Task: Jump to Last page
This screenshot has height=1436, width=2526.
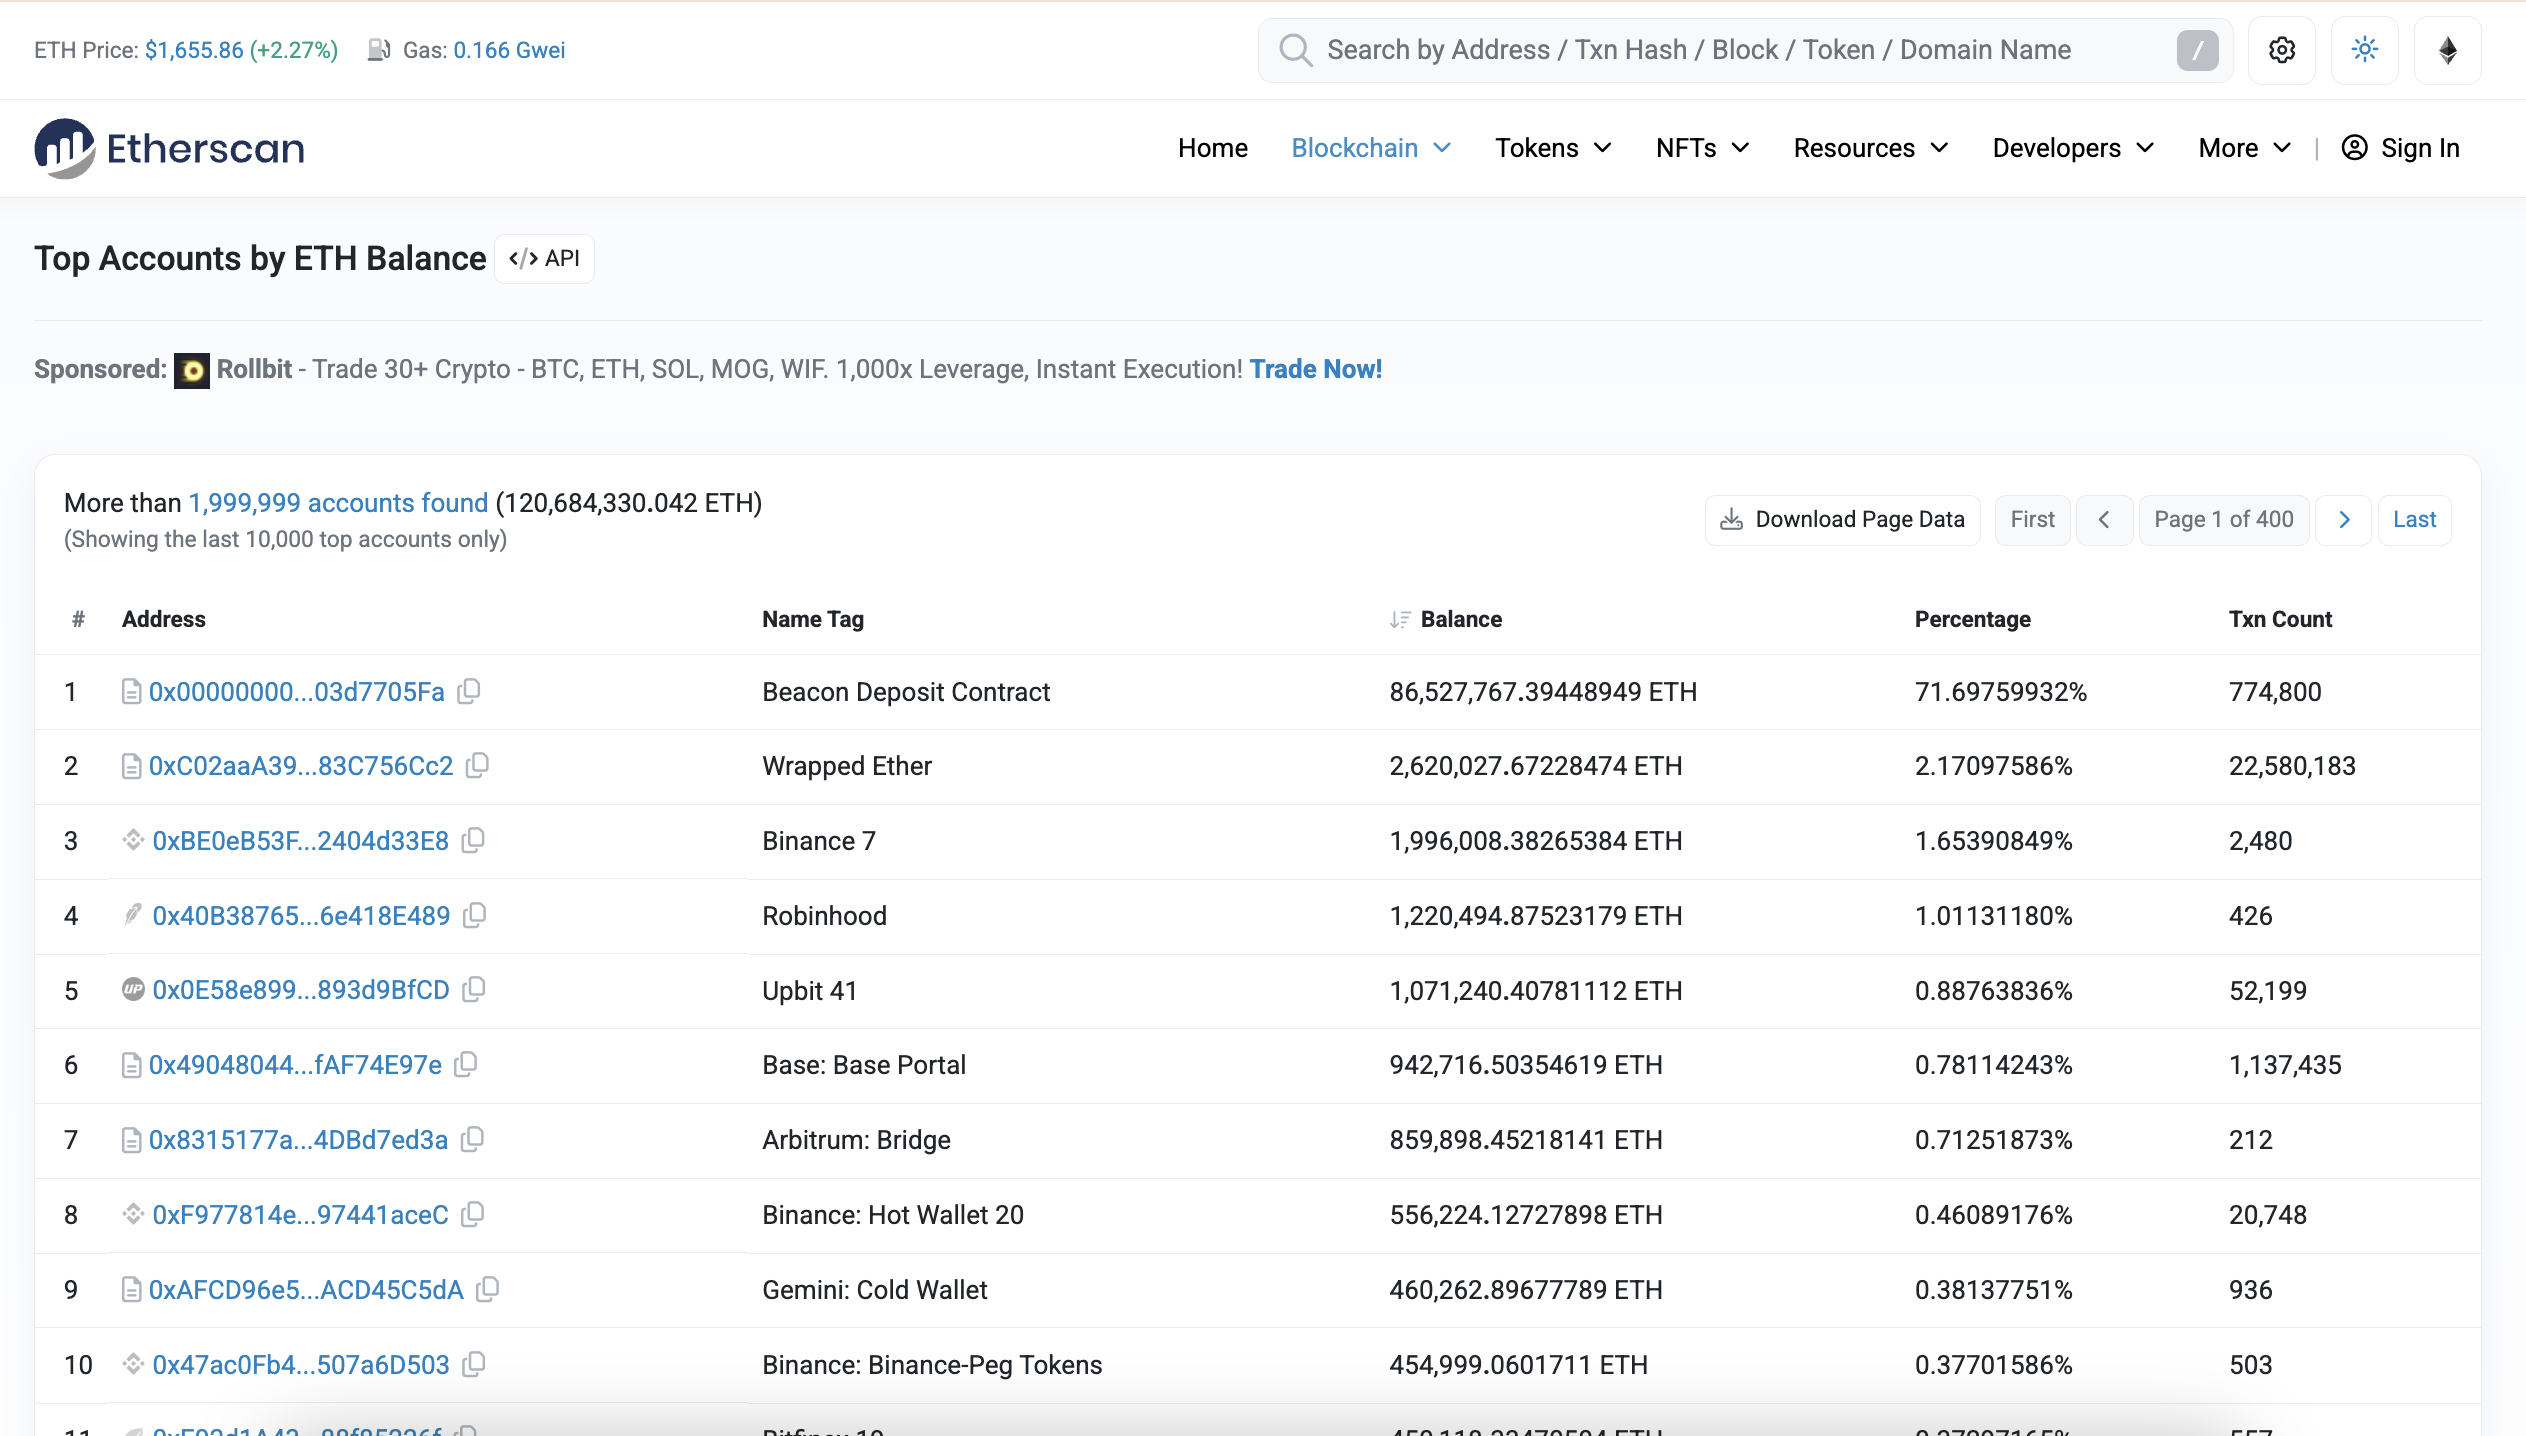Action: coord(2414,520)
